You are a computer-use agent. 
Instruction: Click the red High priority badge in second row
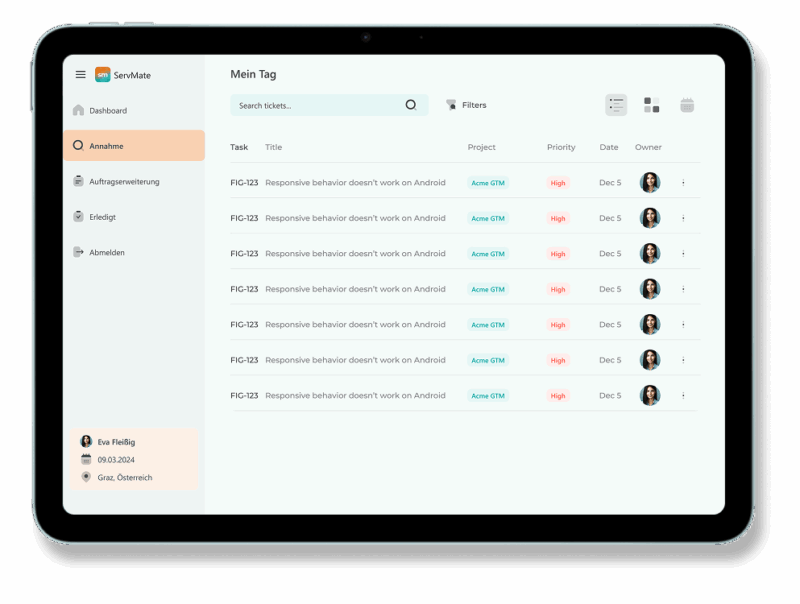click(x=558, y=218)
